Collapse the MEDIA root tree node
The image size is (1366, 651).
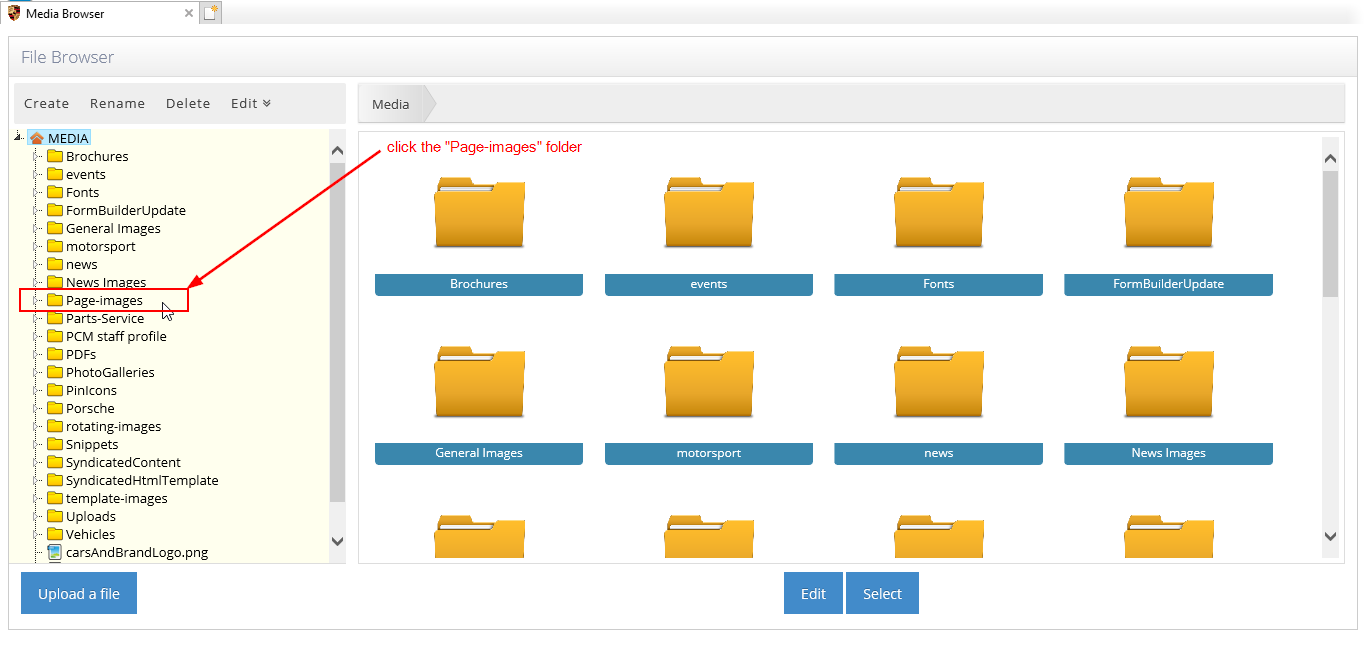click(19, 137)
